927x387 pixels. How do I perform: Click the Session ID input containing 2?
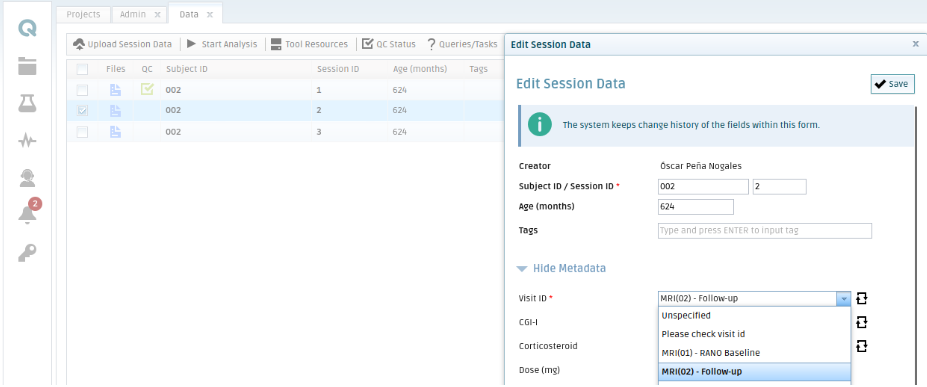click(x=780, y=187)
